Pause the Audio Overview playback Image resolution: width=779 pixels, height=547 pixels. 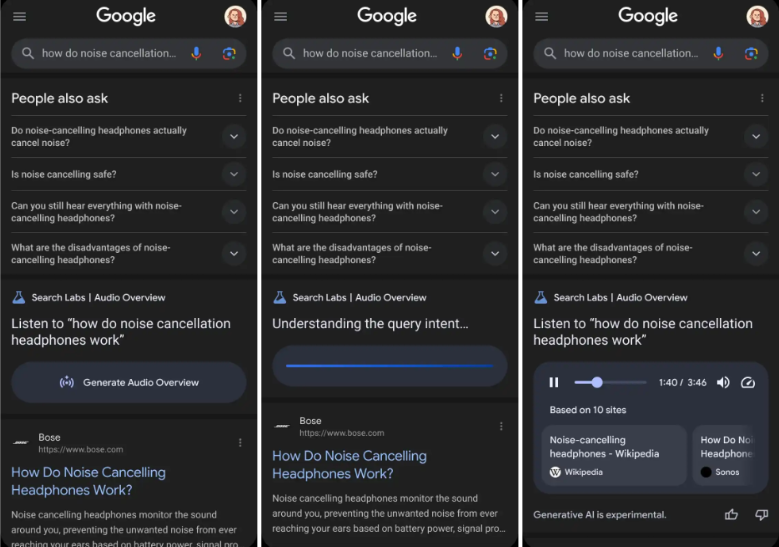553,382
